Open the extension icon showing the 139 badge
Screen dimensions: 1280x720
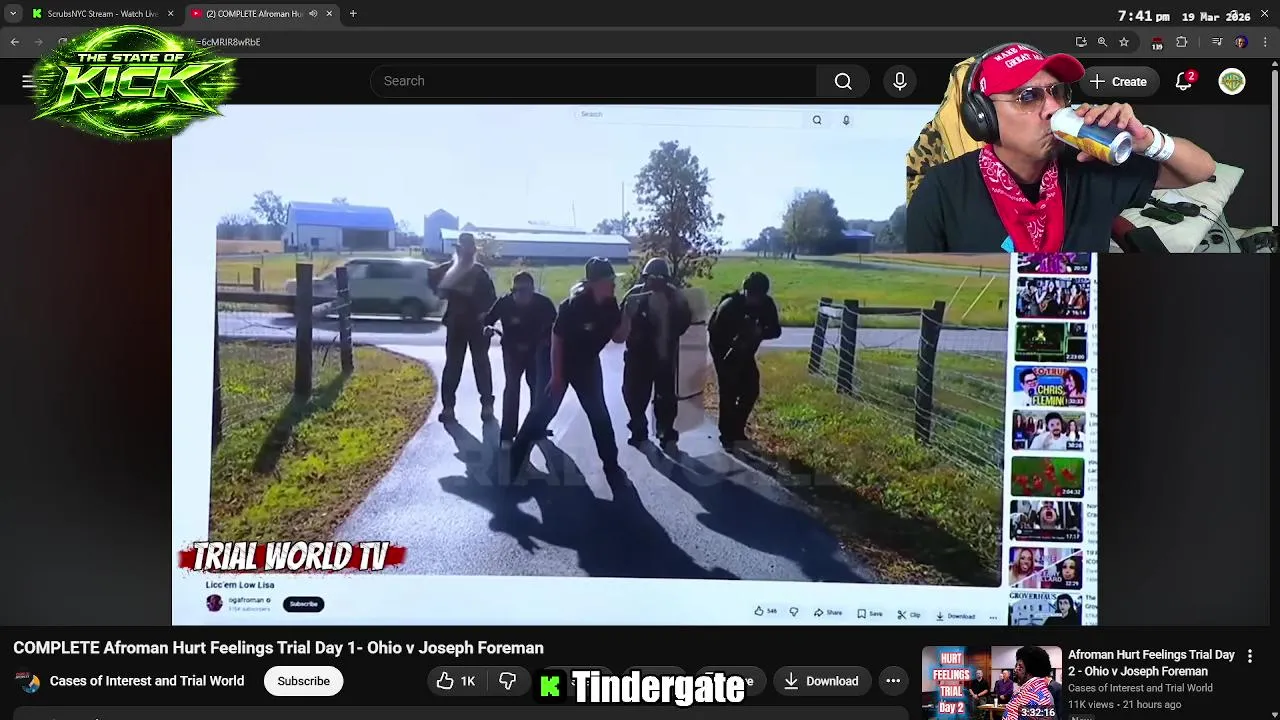tap(1157, 43)
